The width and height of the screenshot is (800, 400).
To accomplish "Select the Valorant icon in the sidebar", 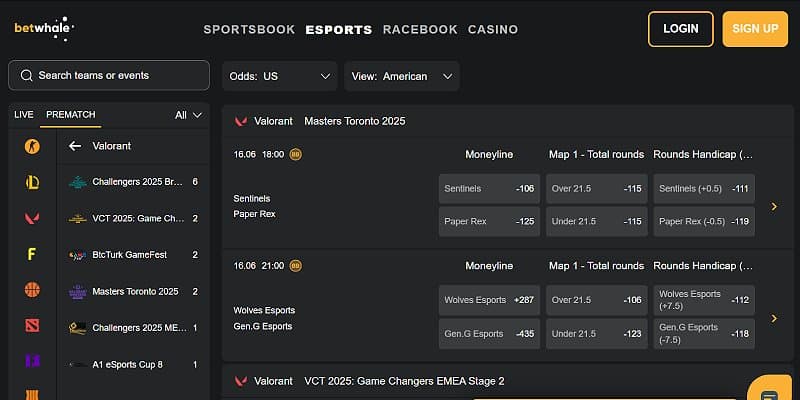I will coord(32,218).
